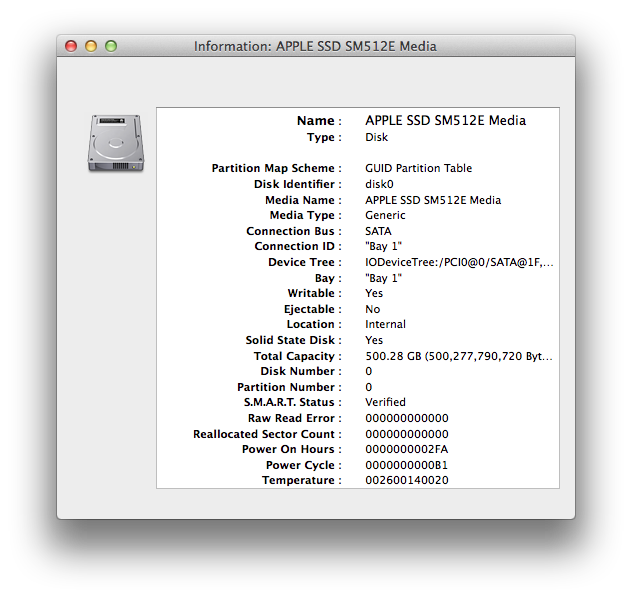Select the Type value 'Disk'

click(x=376, y=137)
